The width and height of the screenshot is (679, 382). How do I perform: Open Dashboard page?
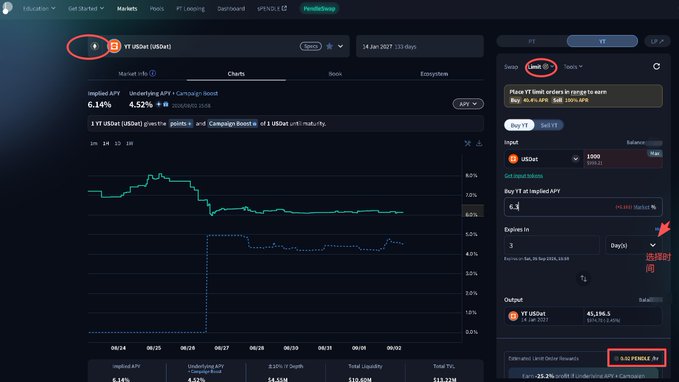click(x=231, y=8)
